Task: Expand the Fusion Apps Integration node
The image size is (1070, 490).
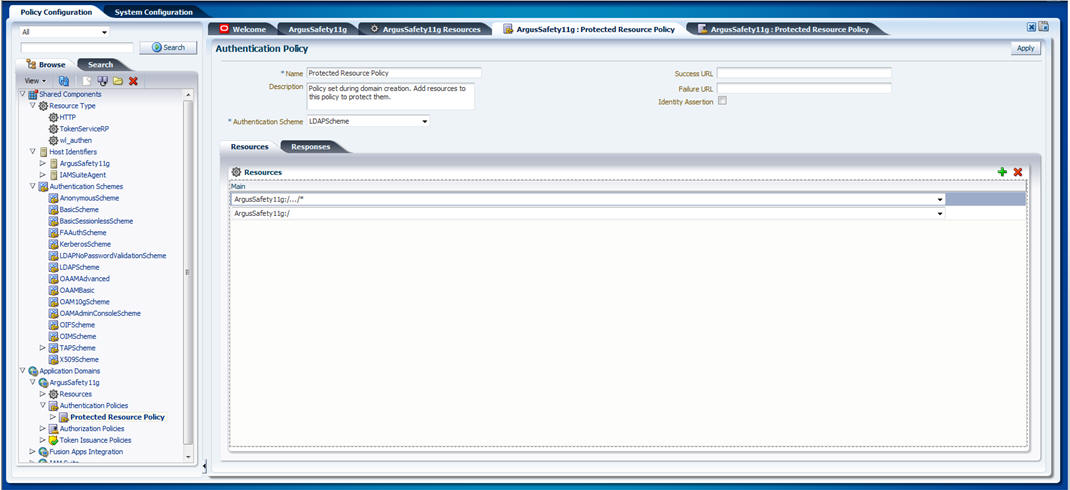Action: tap(33, 452)
